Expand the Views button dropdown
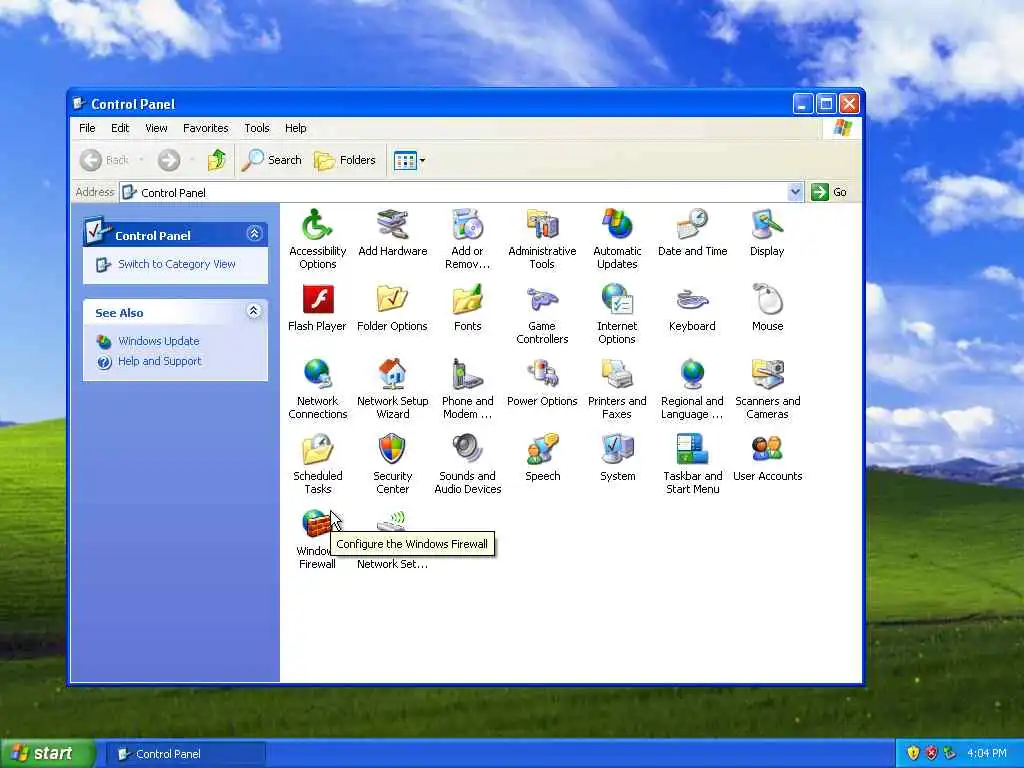This screenshot has height=768, width=1024. click(x=423, y=161)
